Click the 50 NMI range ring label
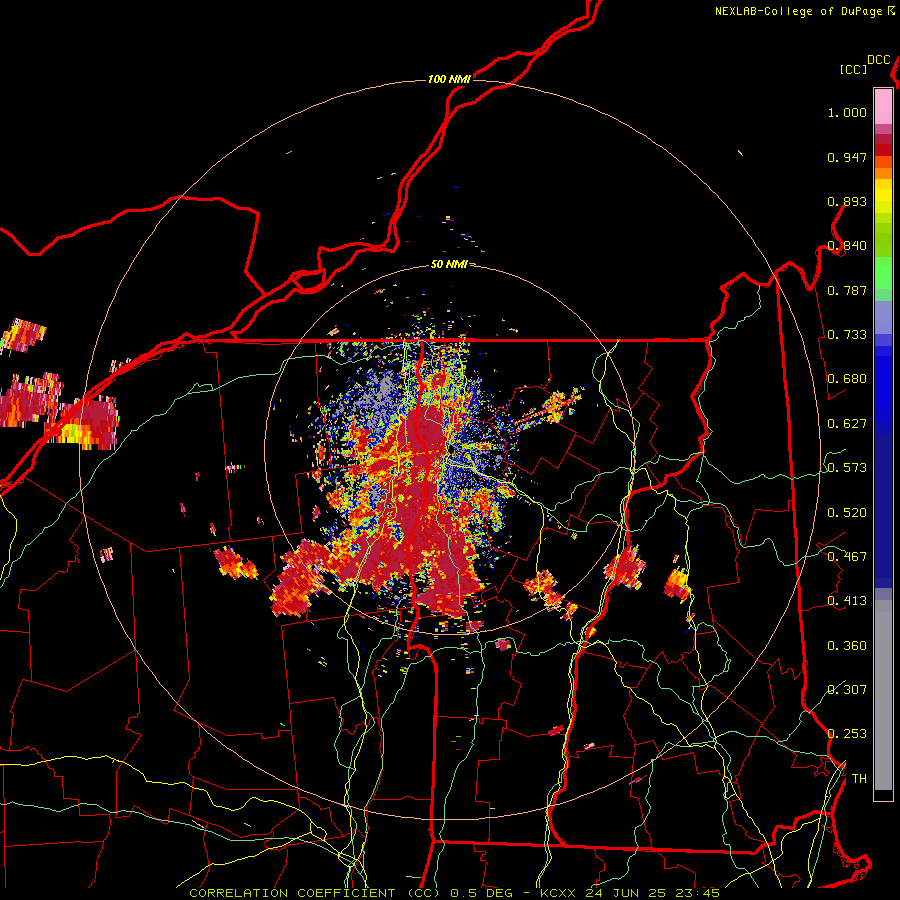900x900 pixels. point(449,264)
